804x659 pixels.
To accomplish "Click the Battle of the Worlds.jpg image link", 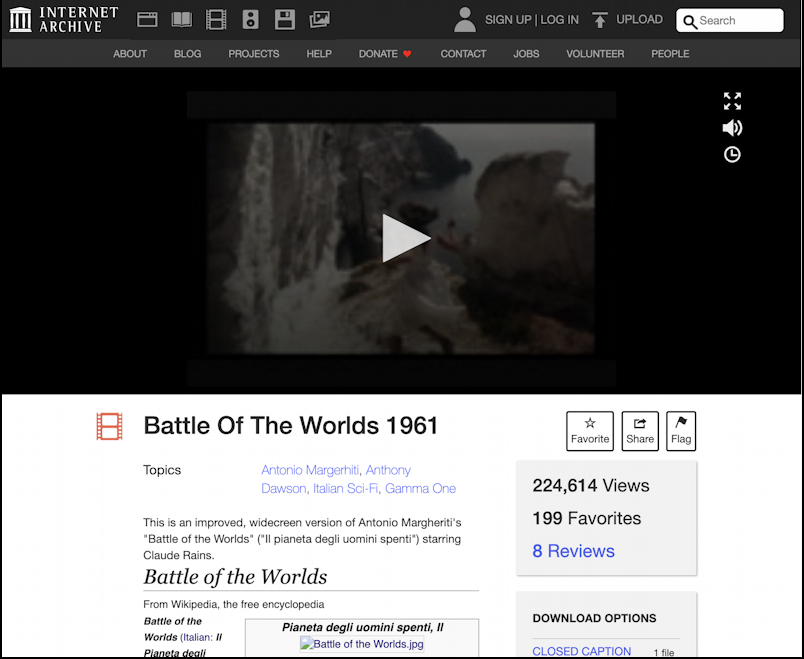I will pyautogui.click(x=362, y=644).
